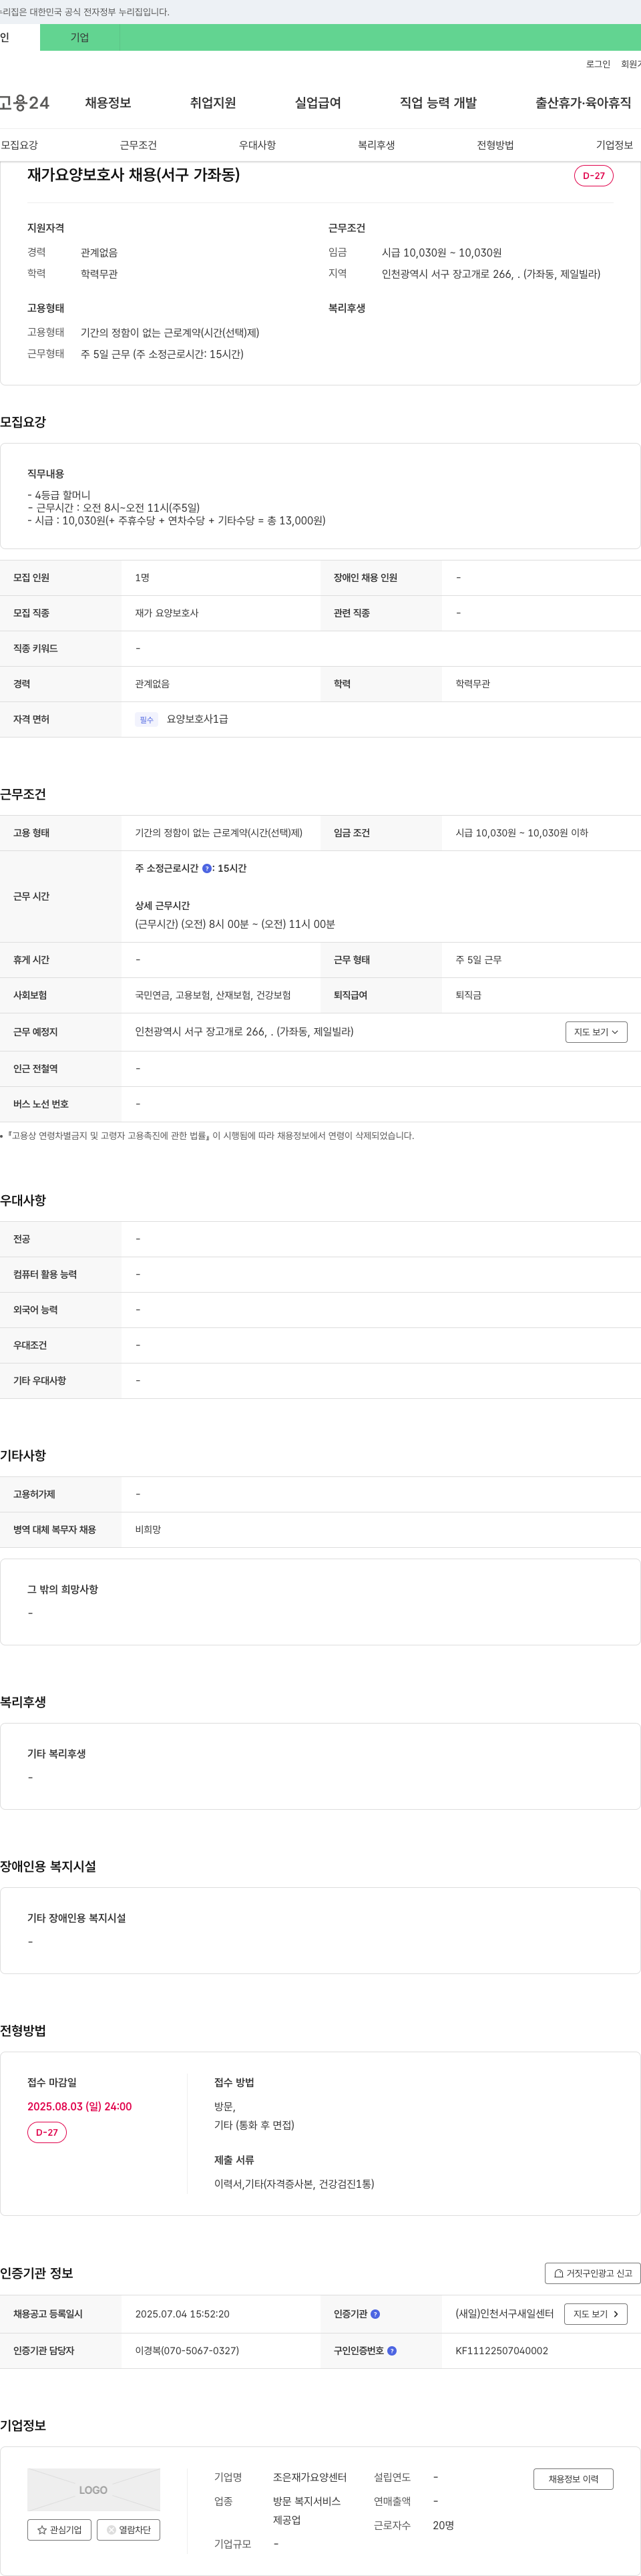Block viewing with 열람차단 button
Viewport: 641px width, 2576px height.
tap(129, 2530)
